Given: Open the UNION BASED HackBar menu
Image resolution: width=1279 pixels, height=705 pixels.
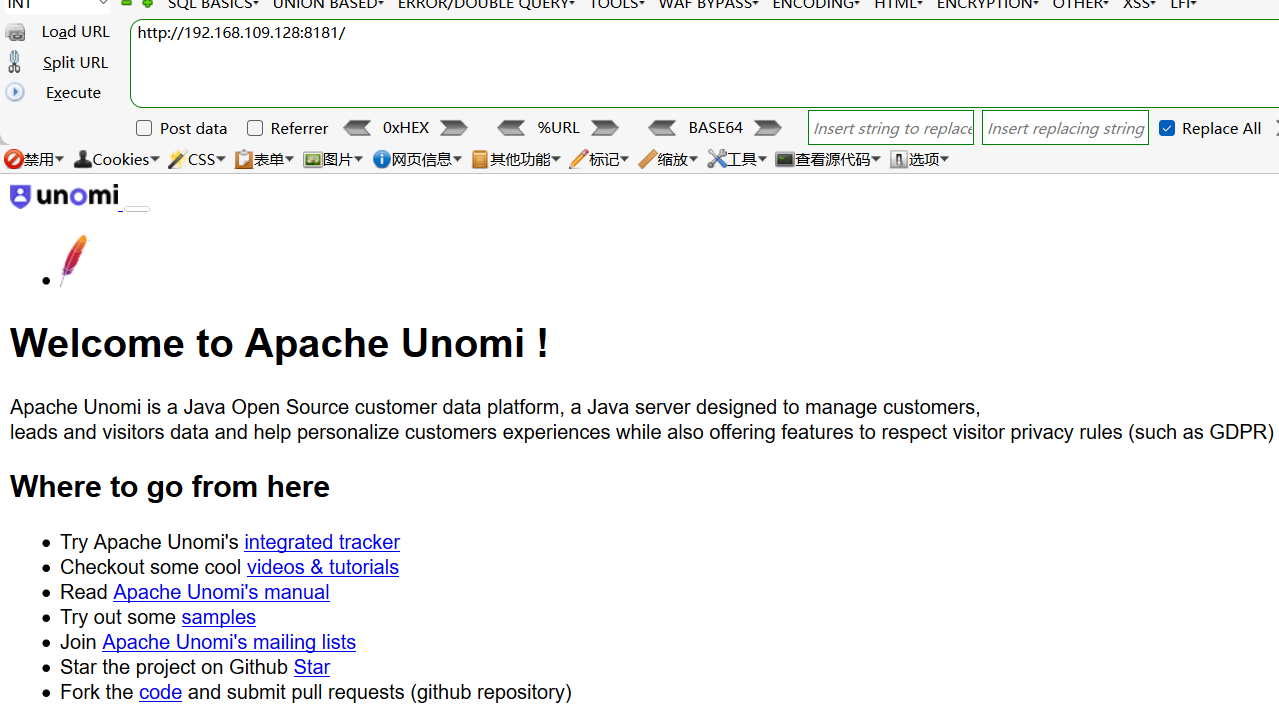Looking at the screenshot, I should [x=328, y=5].
